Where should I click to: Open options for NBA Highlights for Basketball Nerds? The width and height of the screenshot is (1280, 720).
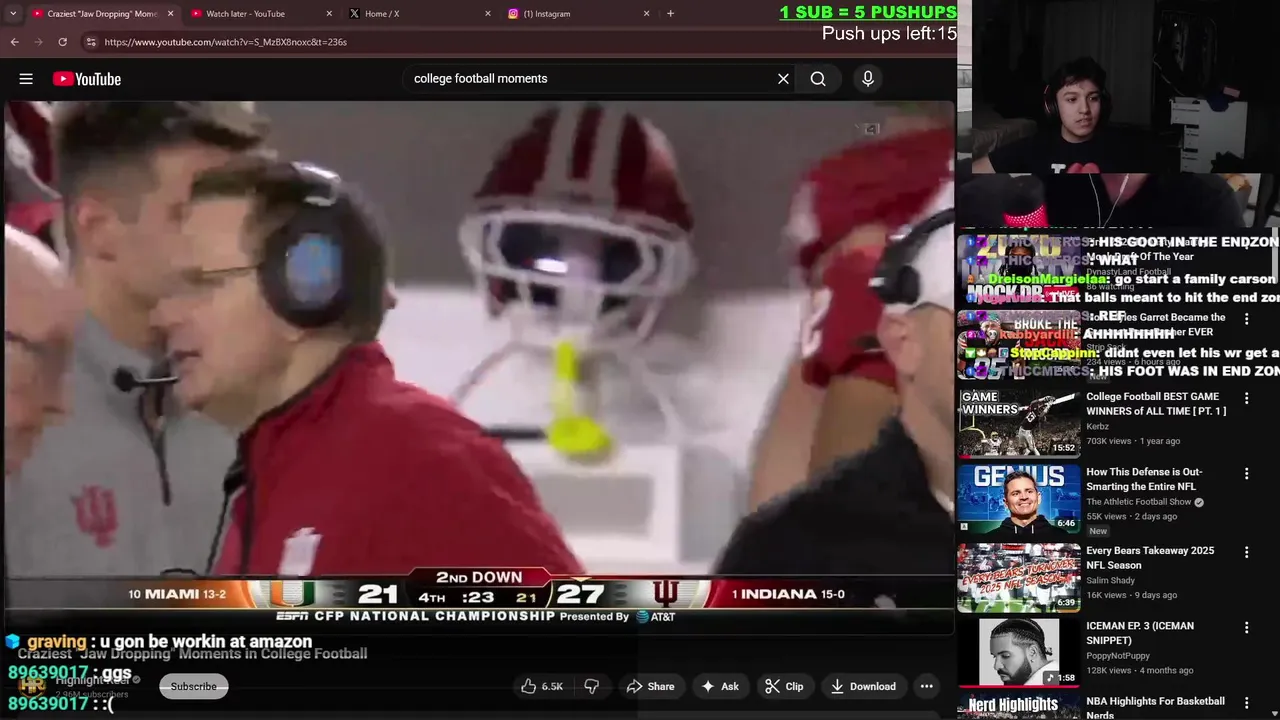[1246, 703]
